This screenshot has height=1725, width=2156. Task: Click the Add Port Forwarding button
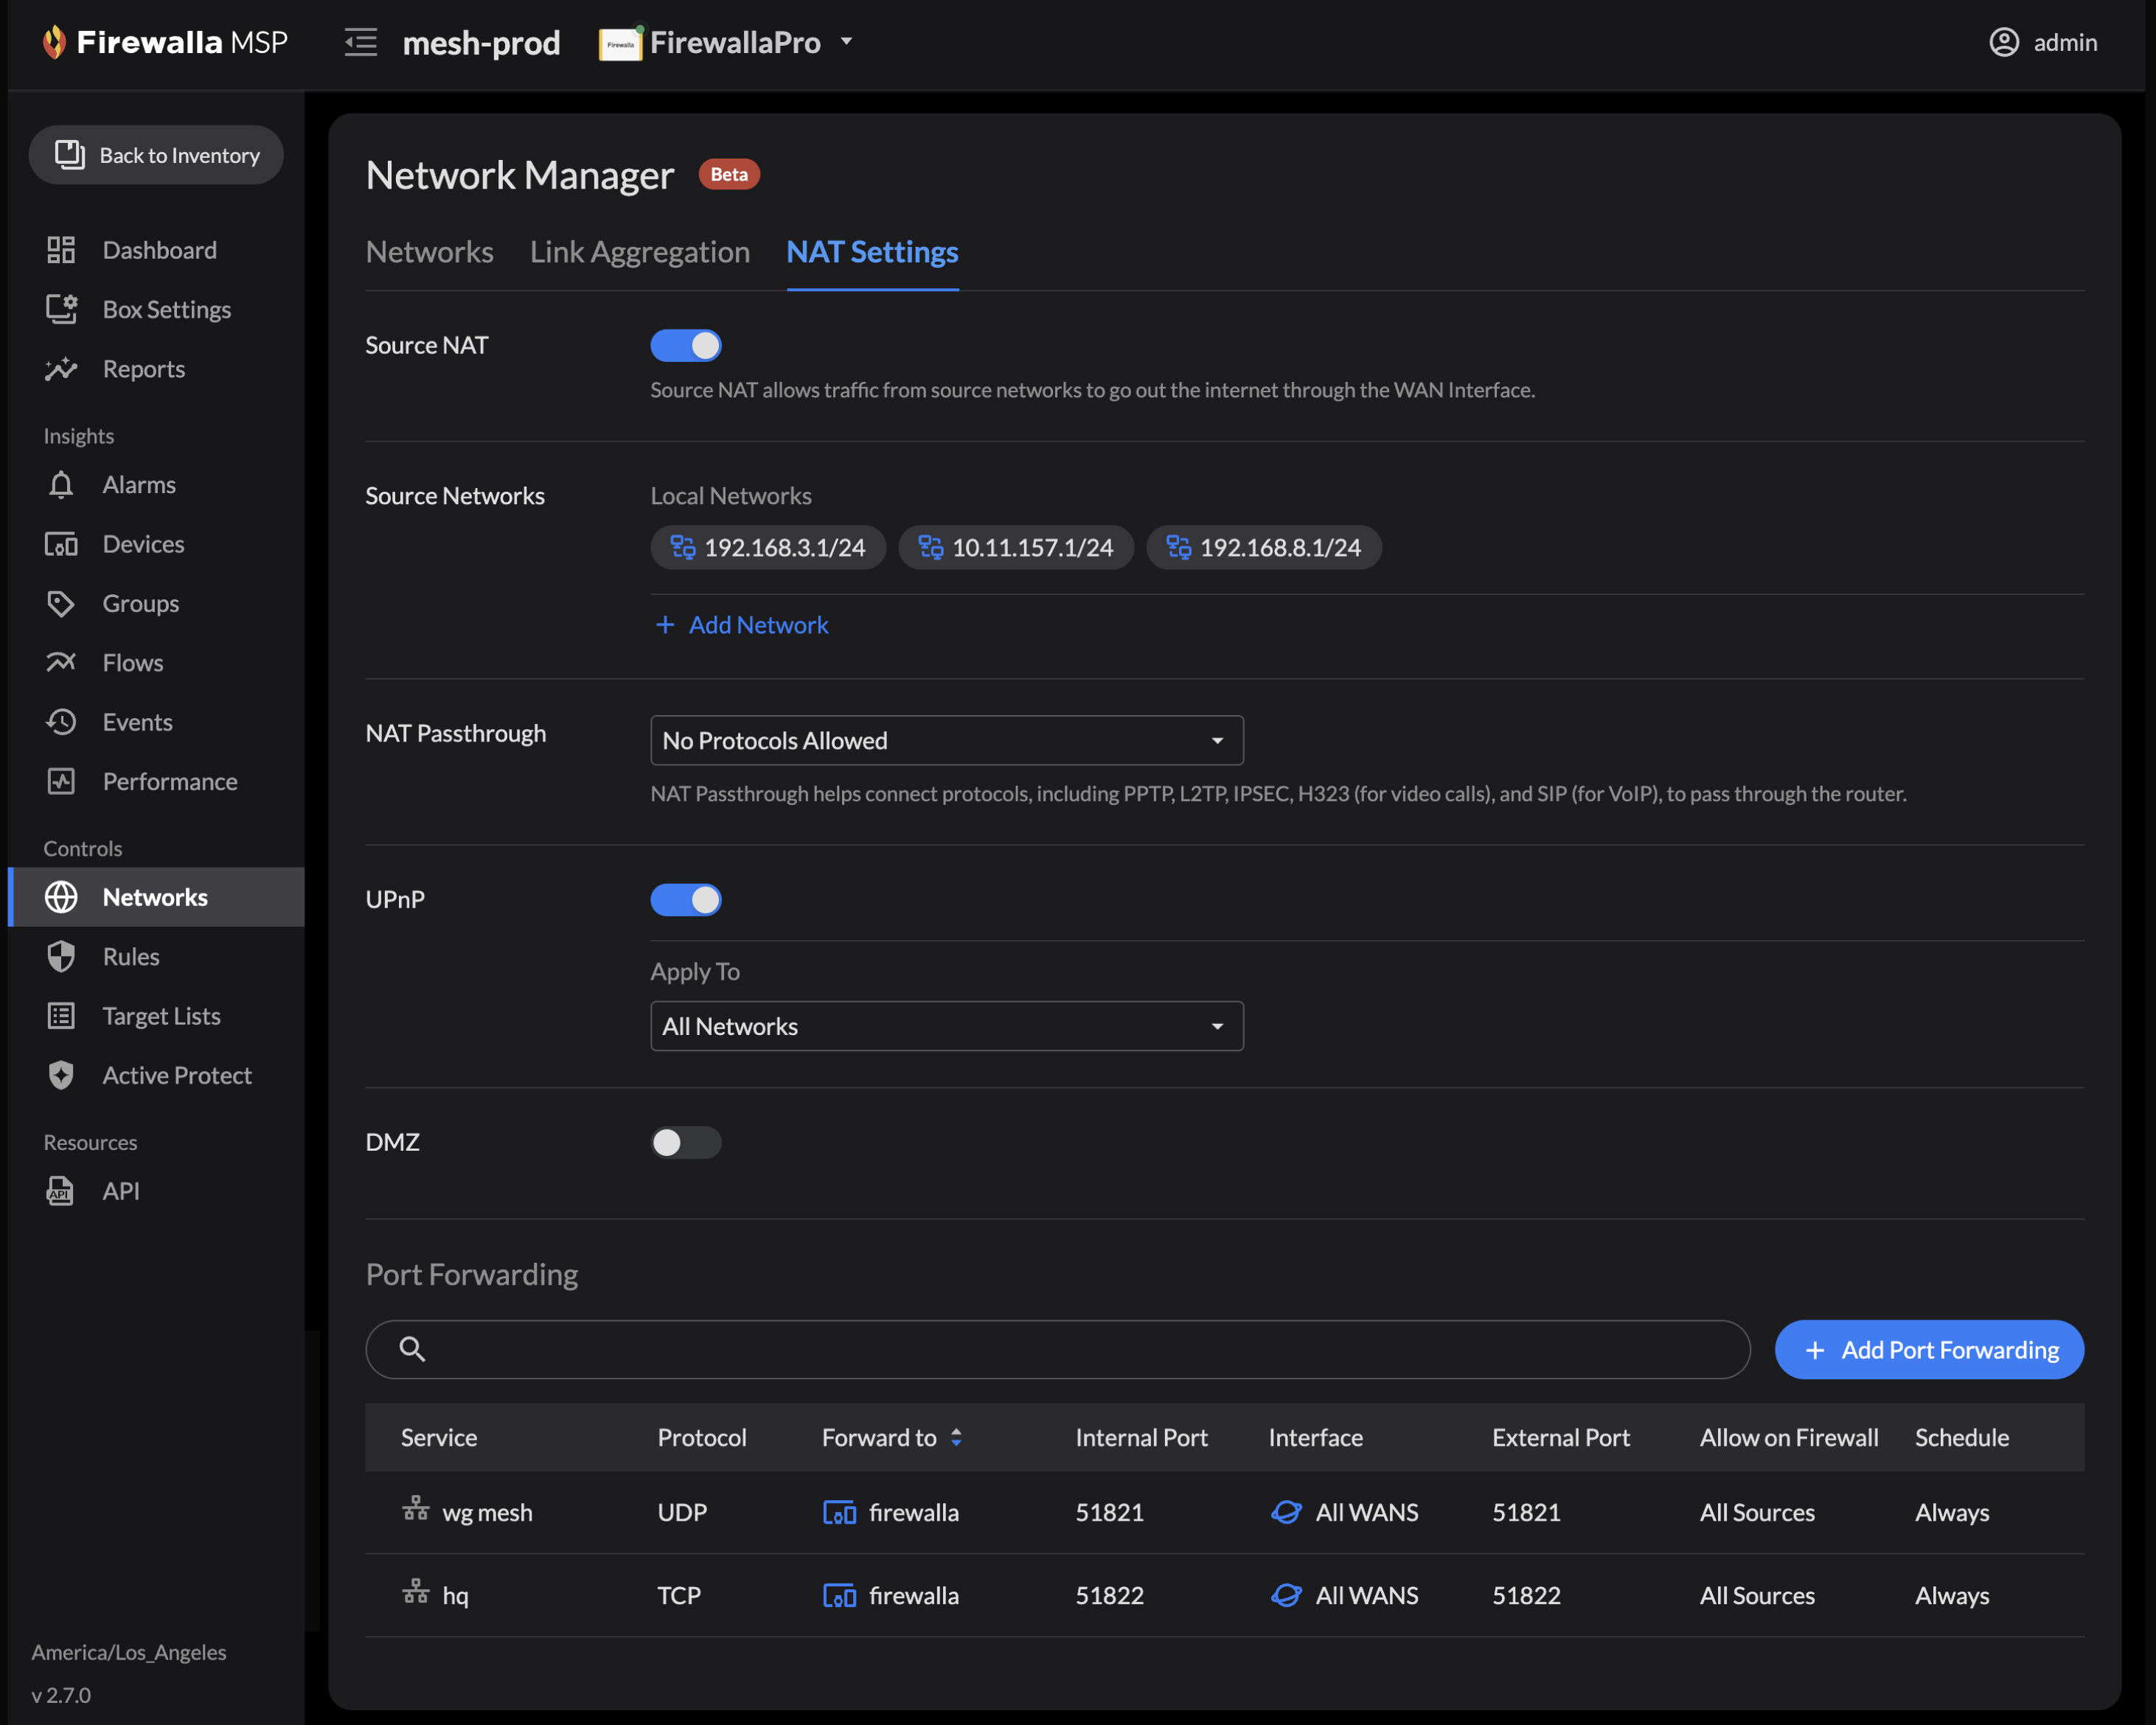pos(1929,1350)
